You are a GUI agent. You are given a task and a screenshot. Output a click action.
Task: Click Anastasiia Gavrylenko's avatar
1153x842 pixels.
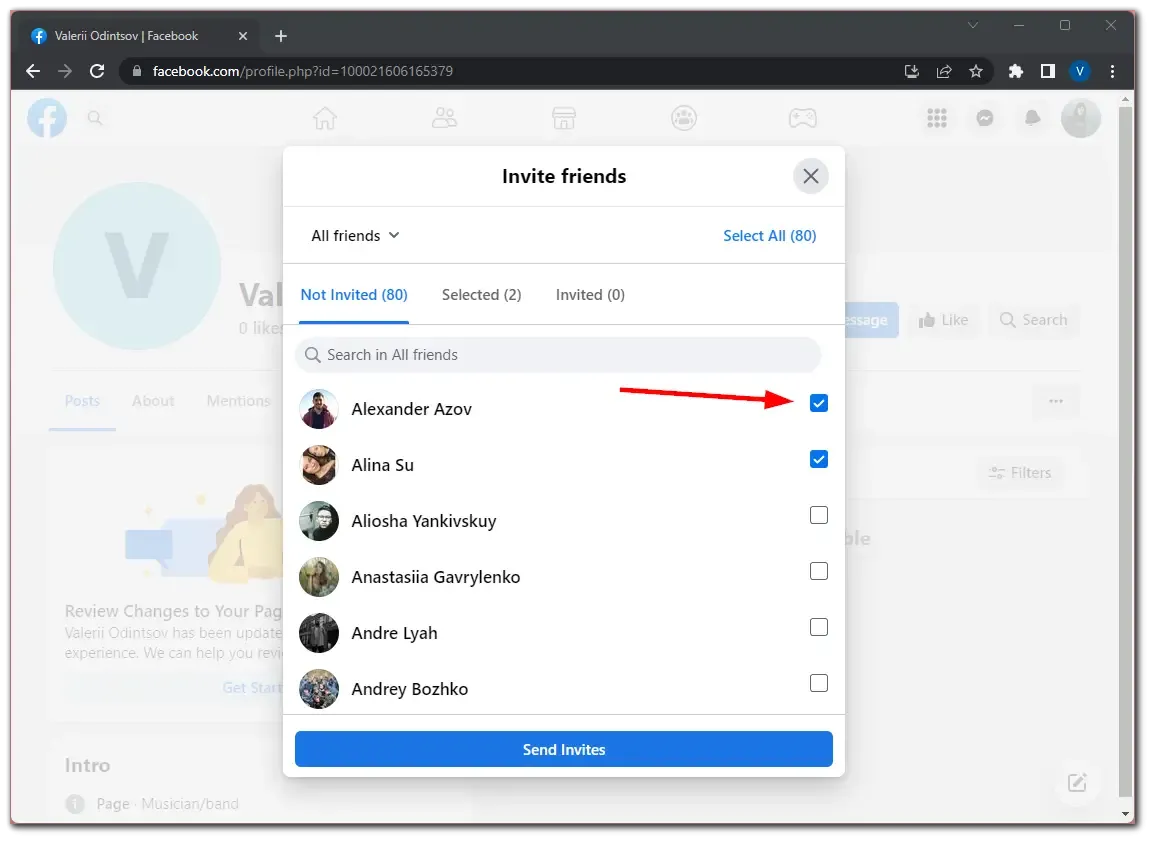click(x=318, y=577)
